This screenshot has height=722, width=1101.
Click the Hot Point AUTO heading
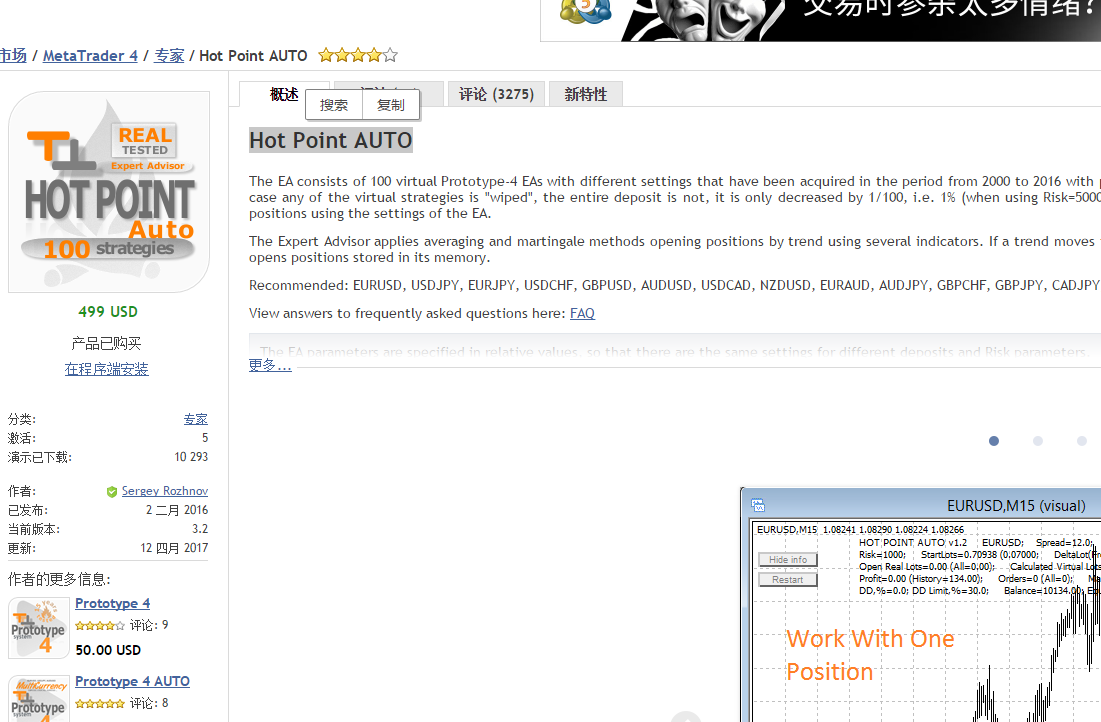click(x=331, y=140)
